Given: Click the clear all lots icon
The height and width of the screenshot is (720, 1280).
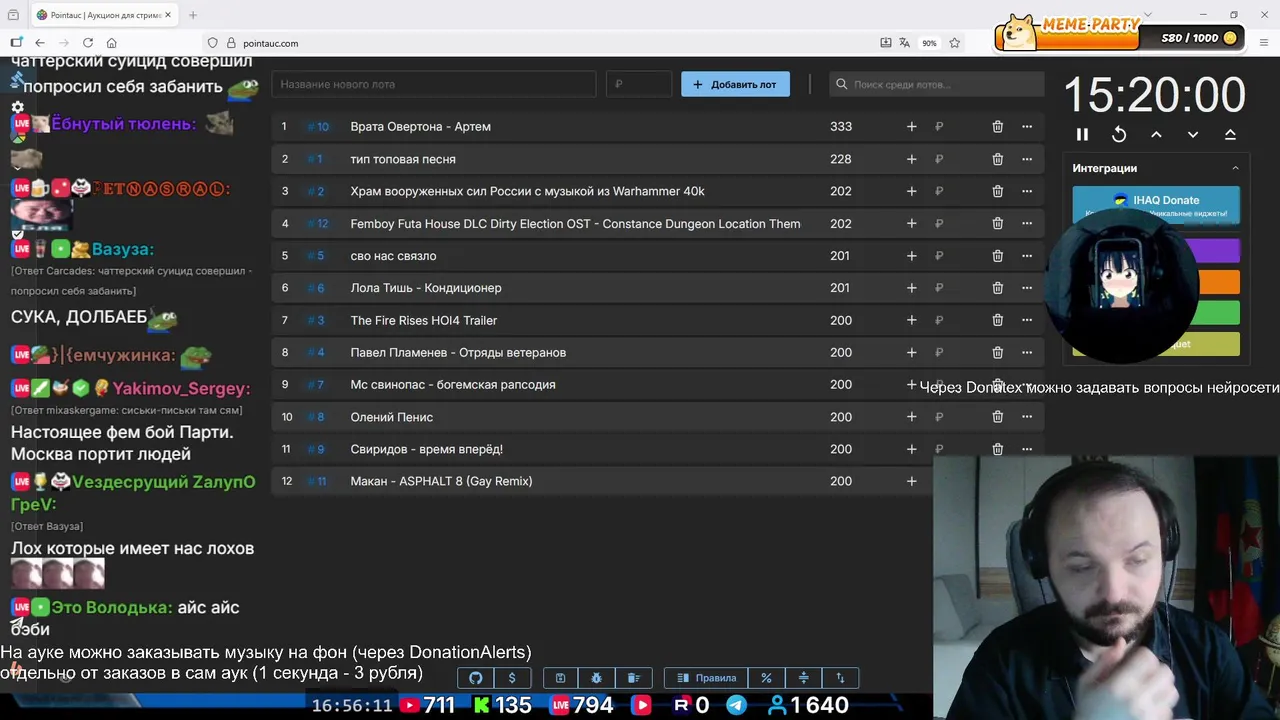Looking at the screenshot, I should pos(634,678).
